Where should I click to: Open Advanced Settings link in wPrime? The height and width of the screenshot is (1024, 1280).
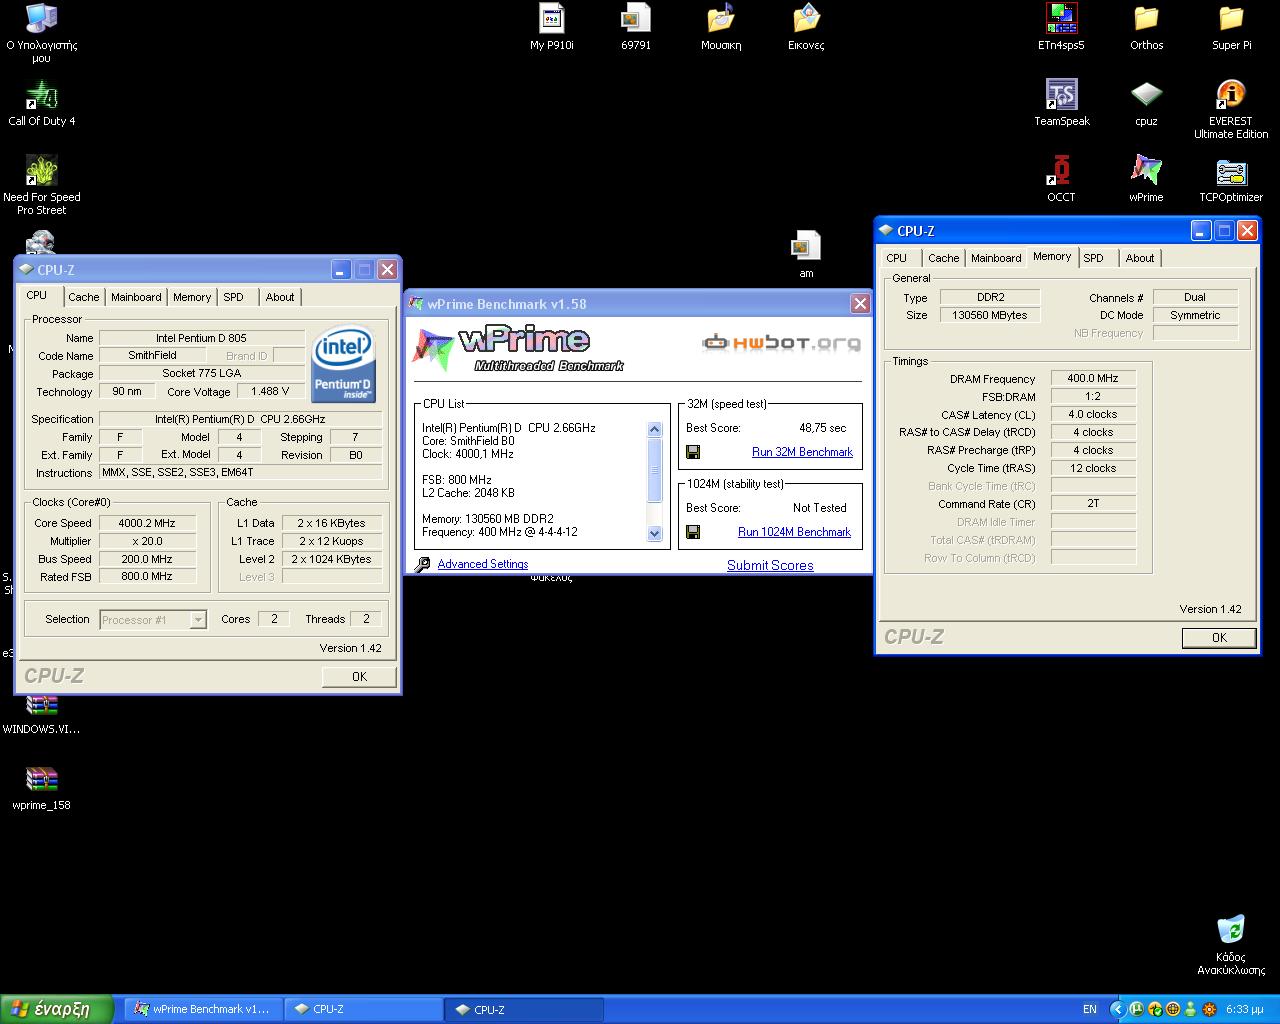coord(482,564)
